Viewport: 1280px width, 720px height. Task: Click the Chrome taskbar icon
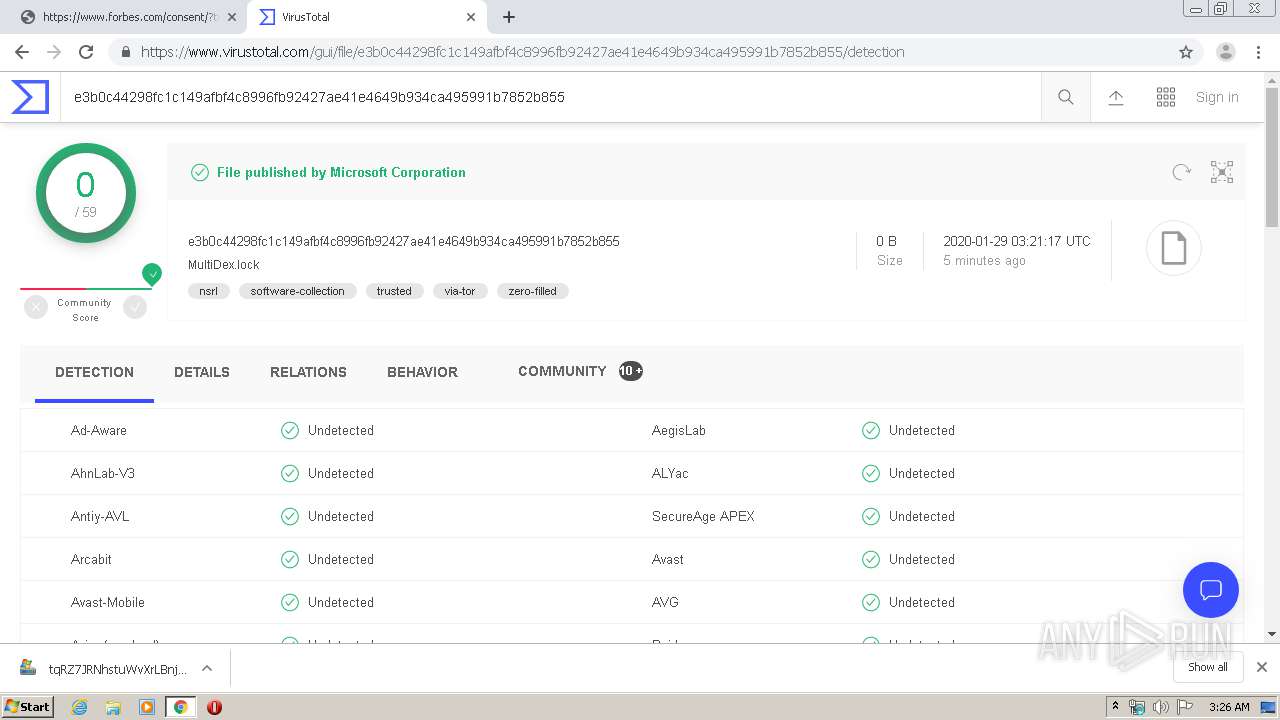point(181,707)
